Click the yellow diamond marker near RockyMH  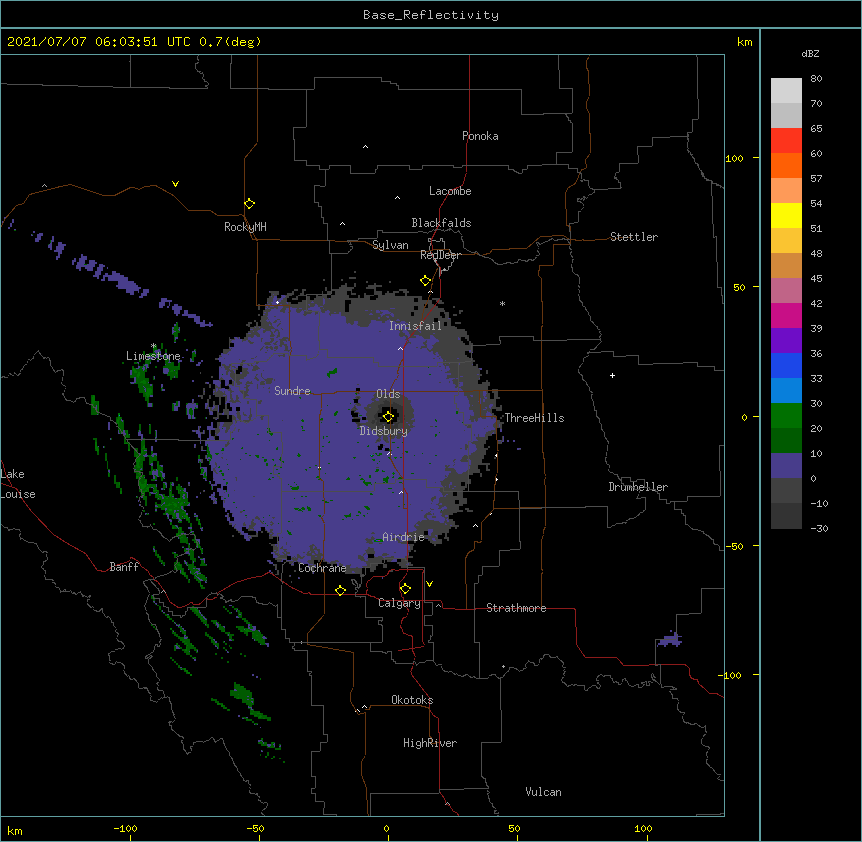249,204
